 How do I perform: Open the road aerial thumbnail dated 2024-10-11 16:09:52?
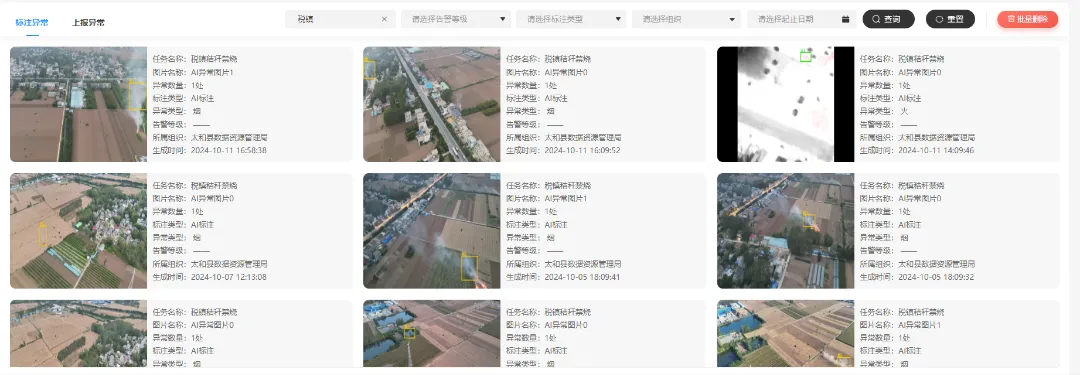[432, 104]
